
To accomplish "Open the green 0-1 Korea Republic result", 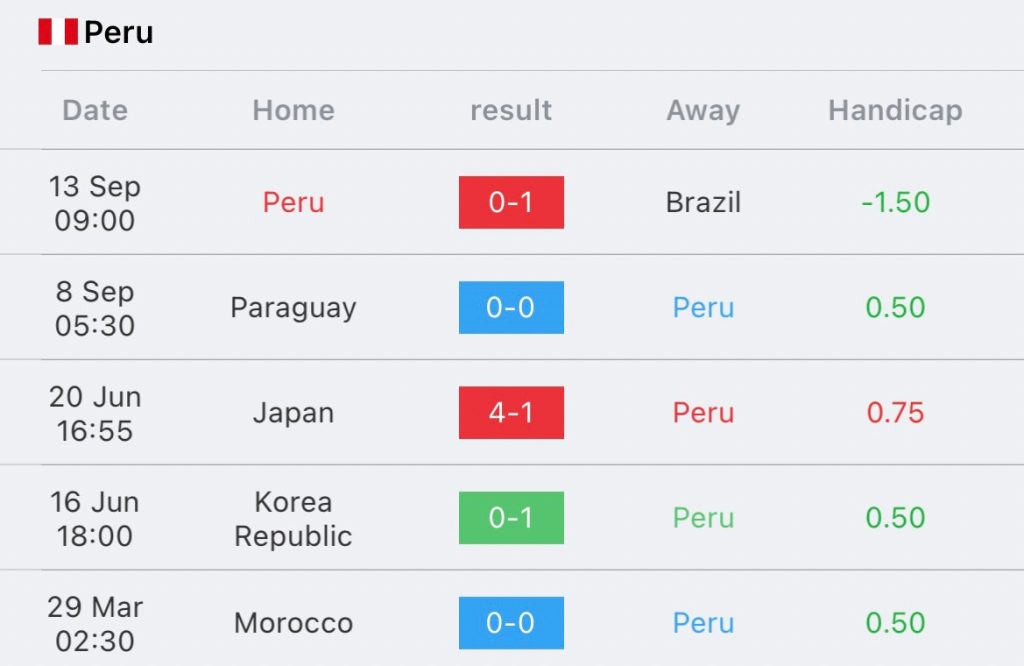I will pyautogui.click(x=511, y=518).
